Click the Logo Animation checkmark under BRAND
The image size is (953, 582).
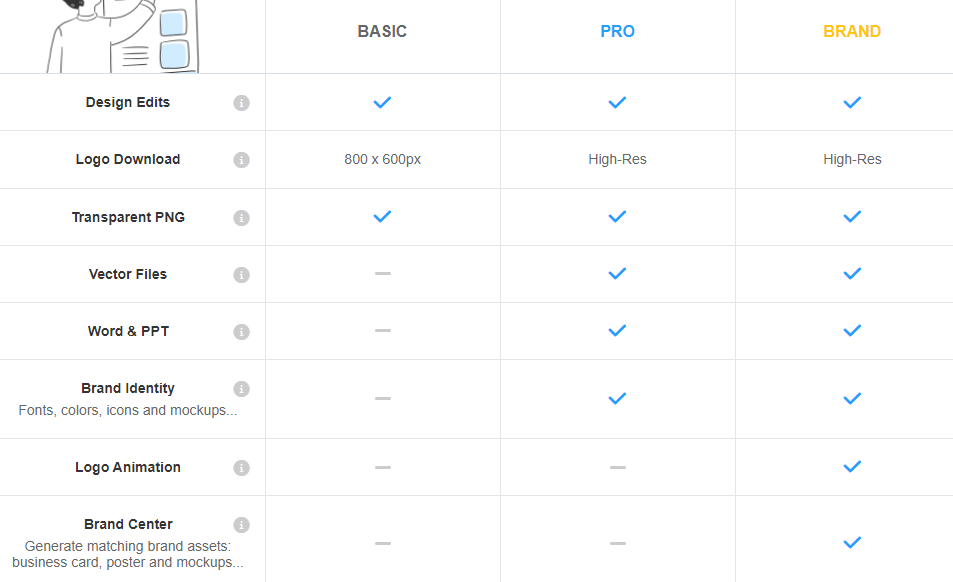tap(852, 467)
